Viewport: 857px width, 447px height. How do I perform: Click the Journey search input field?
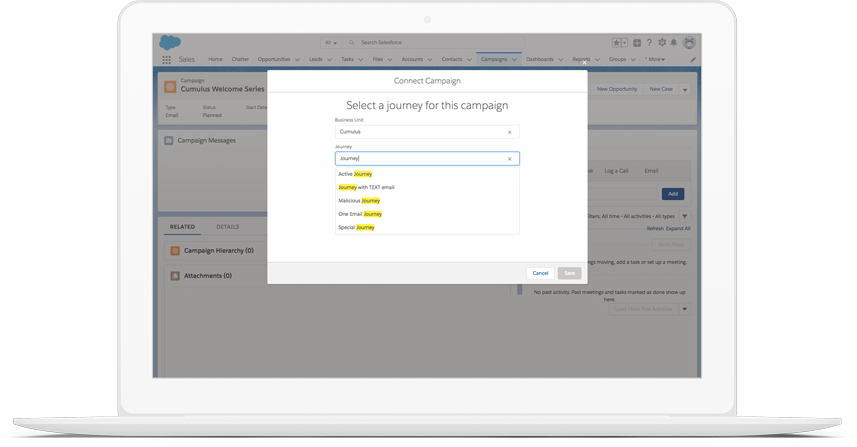427,158
